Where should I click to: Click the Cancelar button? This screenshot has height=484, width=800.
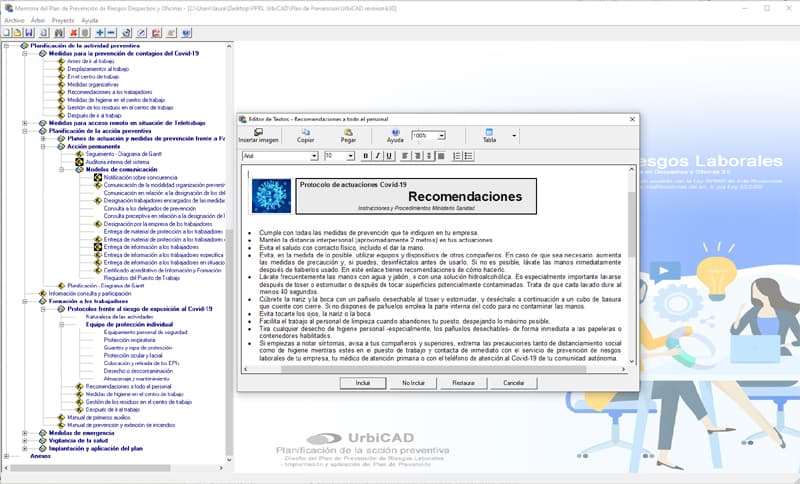[x=514, y=383]
